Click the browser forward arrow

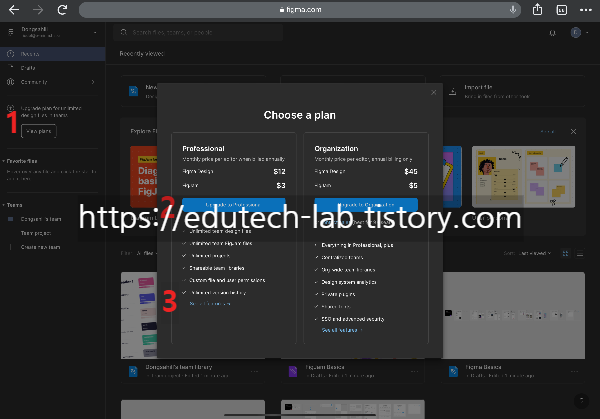coord(38,10)
